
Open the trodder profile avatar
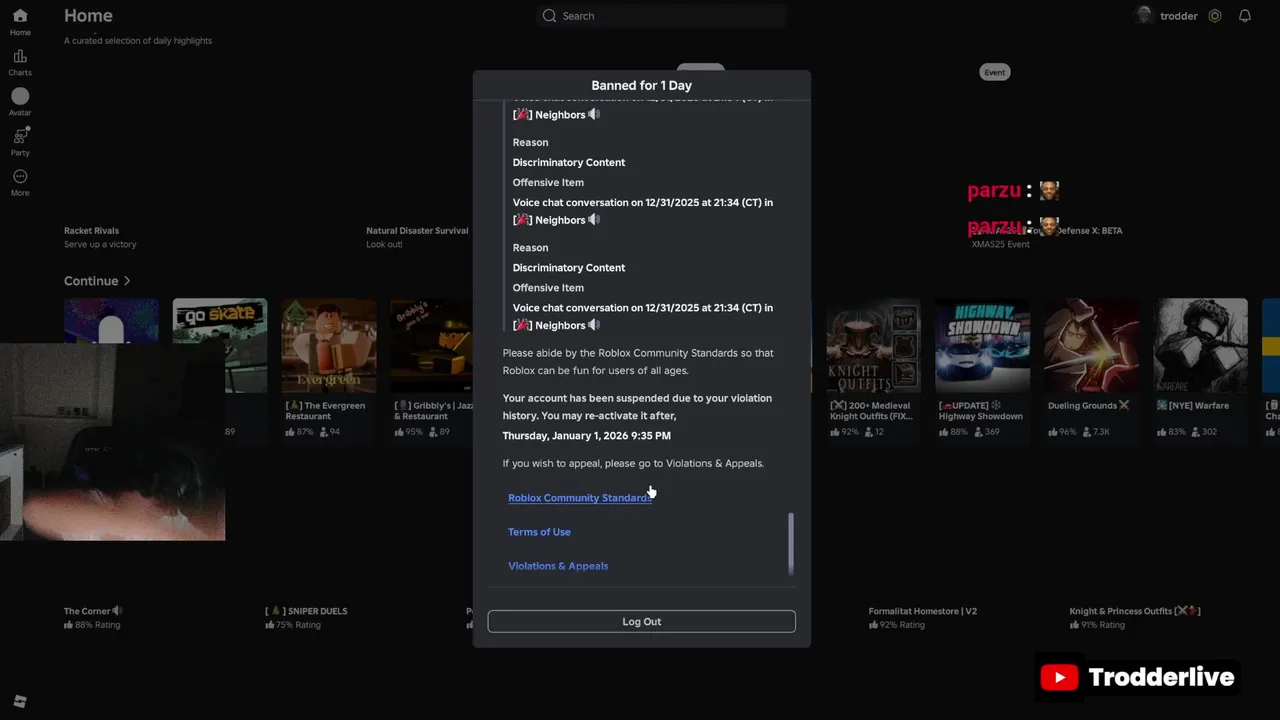tap(1144, 16)
